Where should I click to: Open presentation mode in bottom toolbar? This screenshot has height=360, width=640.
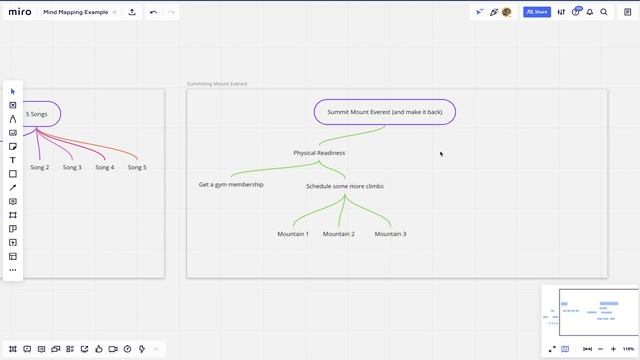click(27, 349)
